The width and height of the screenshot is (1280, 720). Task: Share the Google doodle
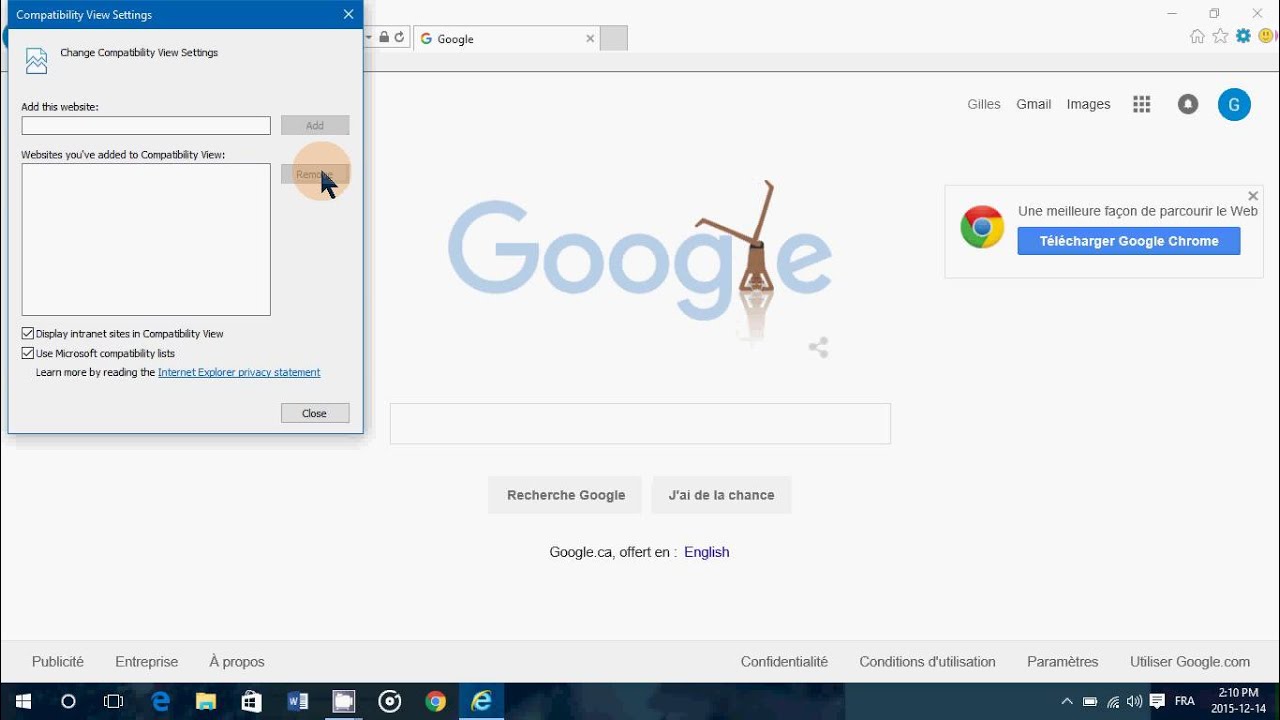click(x=819, y=348)
